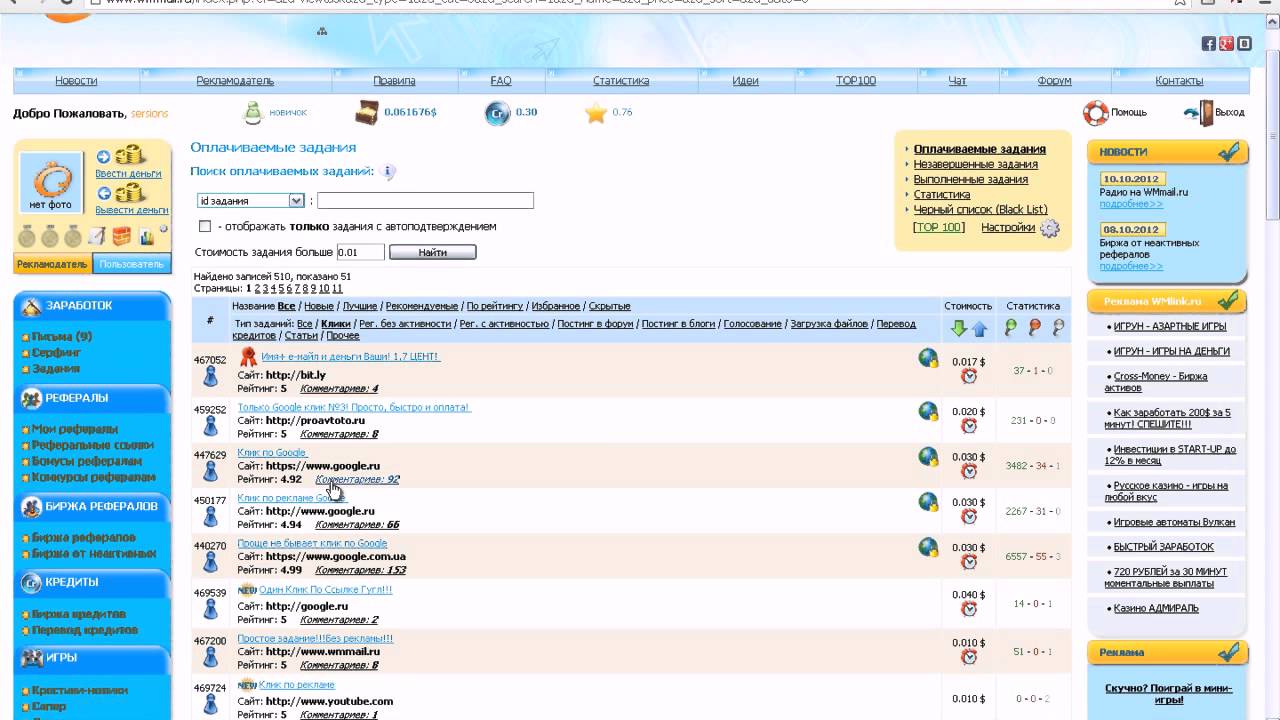This screenshot has height=720, width=1280.
Task: Click the bar chart icon in profile box
Action: coord(147,237)
